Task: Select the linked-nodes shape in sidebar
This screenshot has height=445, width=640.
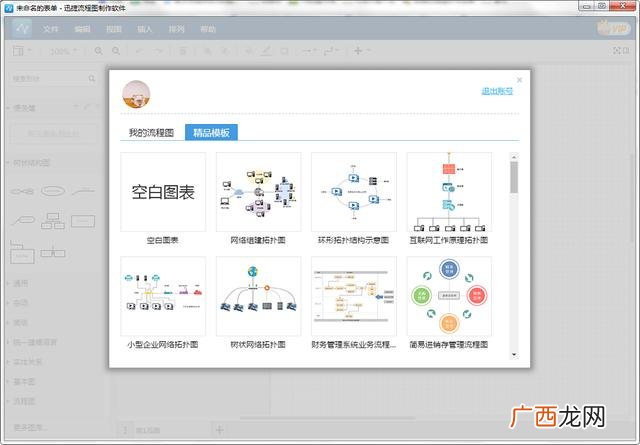Action: tap(22, 191)
